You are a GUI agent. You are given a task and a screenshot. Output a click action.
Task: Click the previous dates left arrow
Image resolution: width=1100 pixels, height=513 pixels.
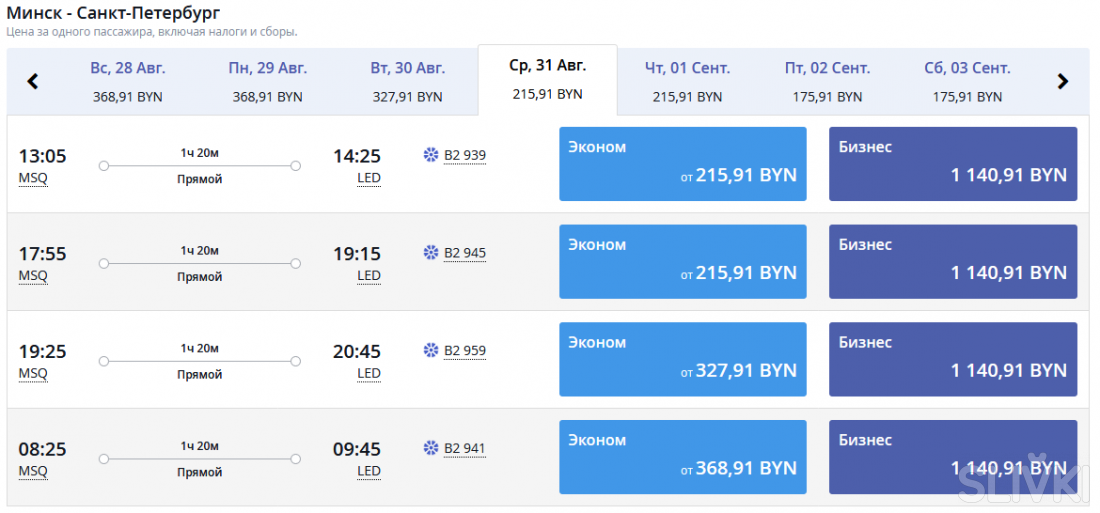pos(32,82)
